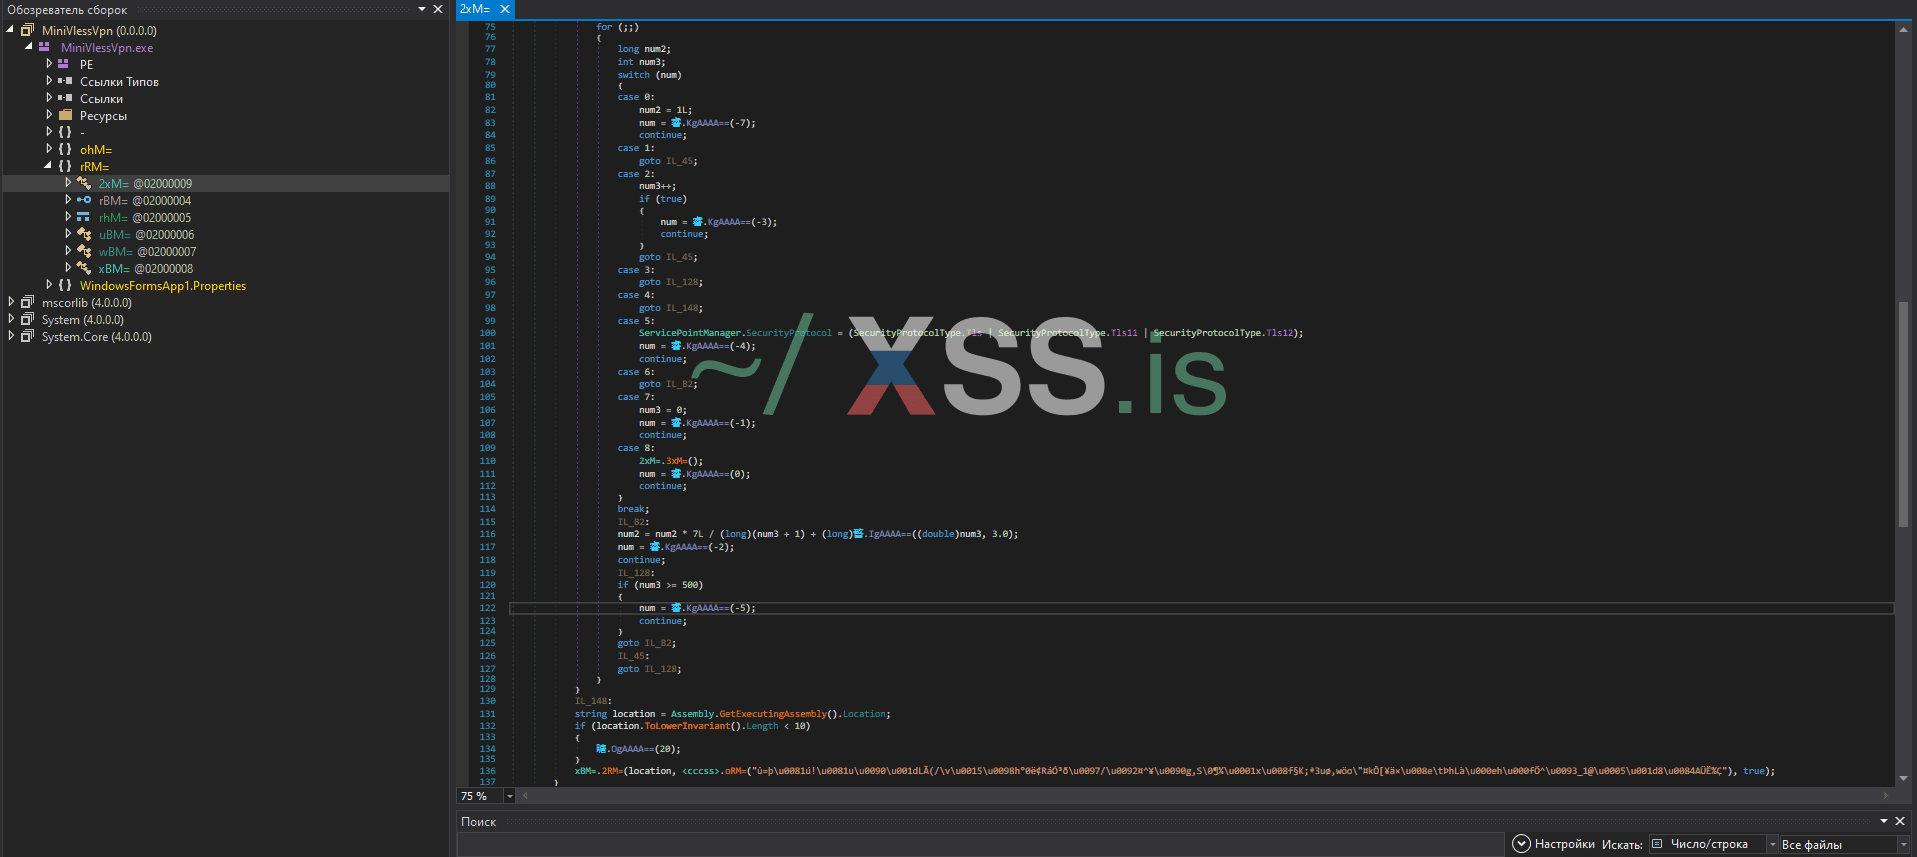Expand the mscorlib (4.0.0.0) assembly
The height and width of the screenshot is (857, 1917).
click(11, 302)
